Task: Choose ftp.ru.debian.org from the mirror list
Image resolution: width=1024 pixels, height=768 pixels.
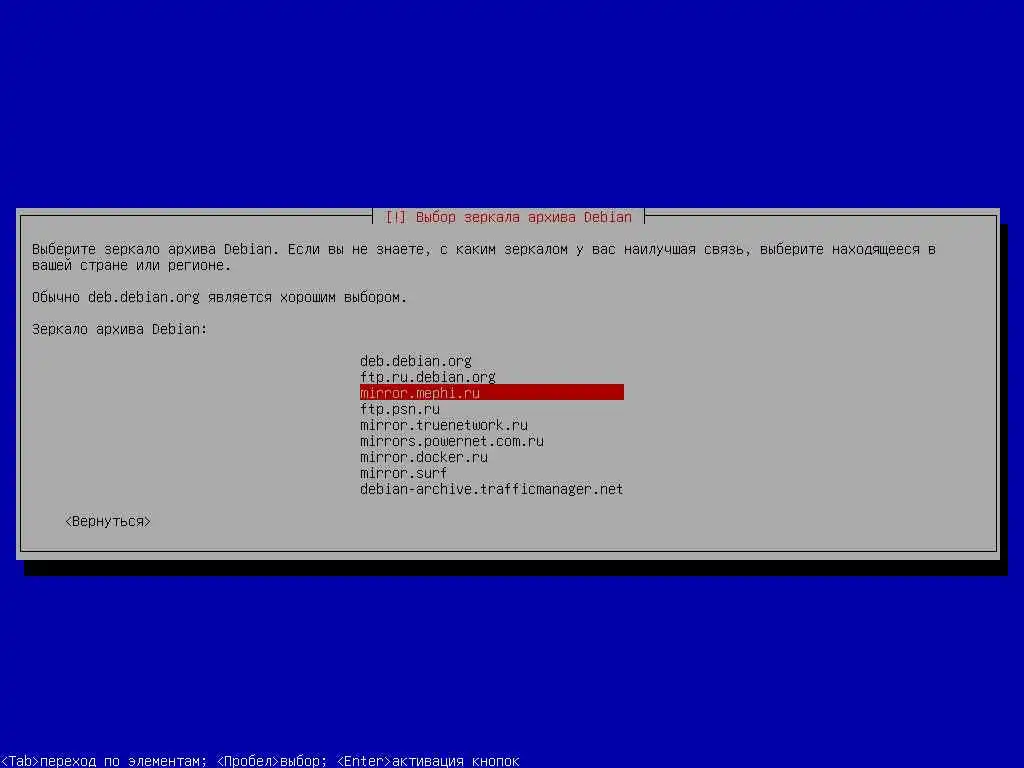Action: coord(492,377)
